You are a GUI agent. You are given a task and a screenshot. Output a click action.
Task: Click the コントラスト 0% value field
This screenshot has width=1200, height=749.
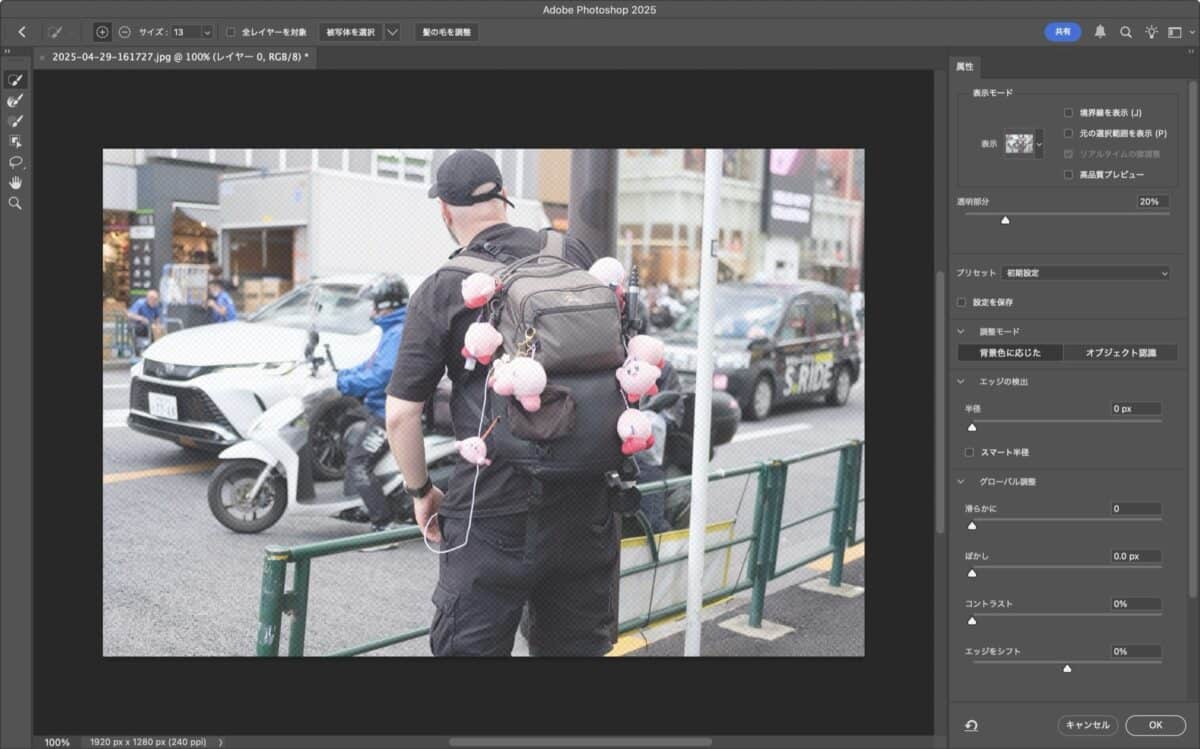[x=1136, y=604]
